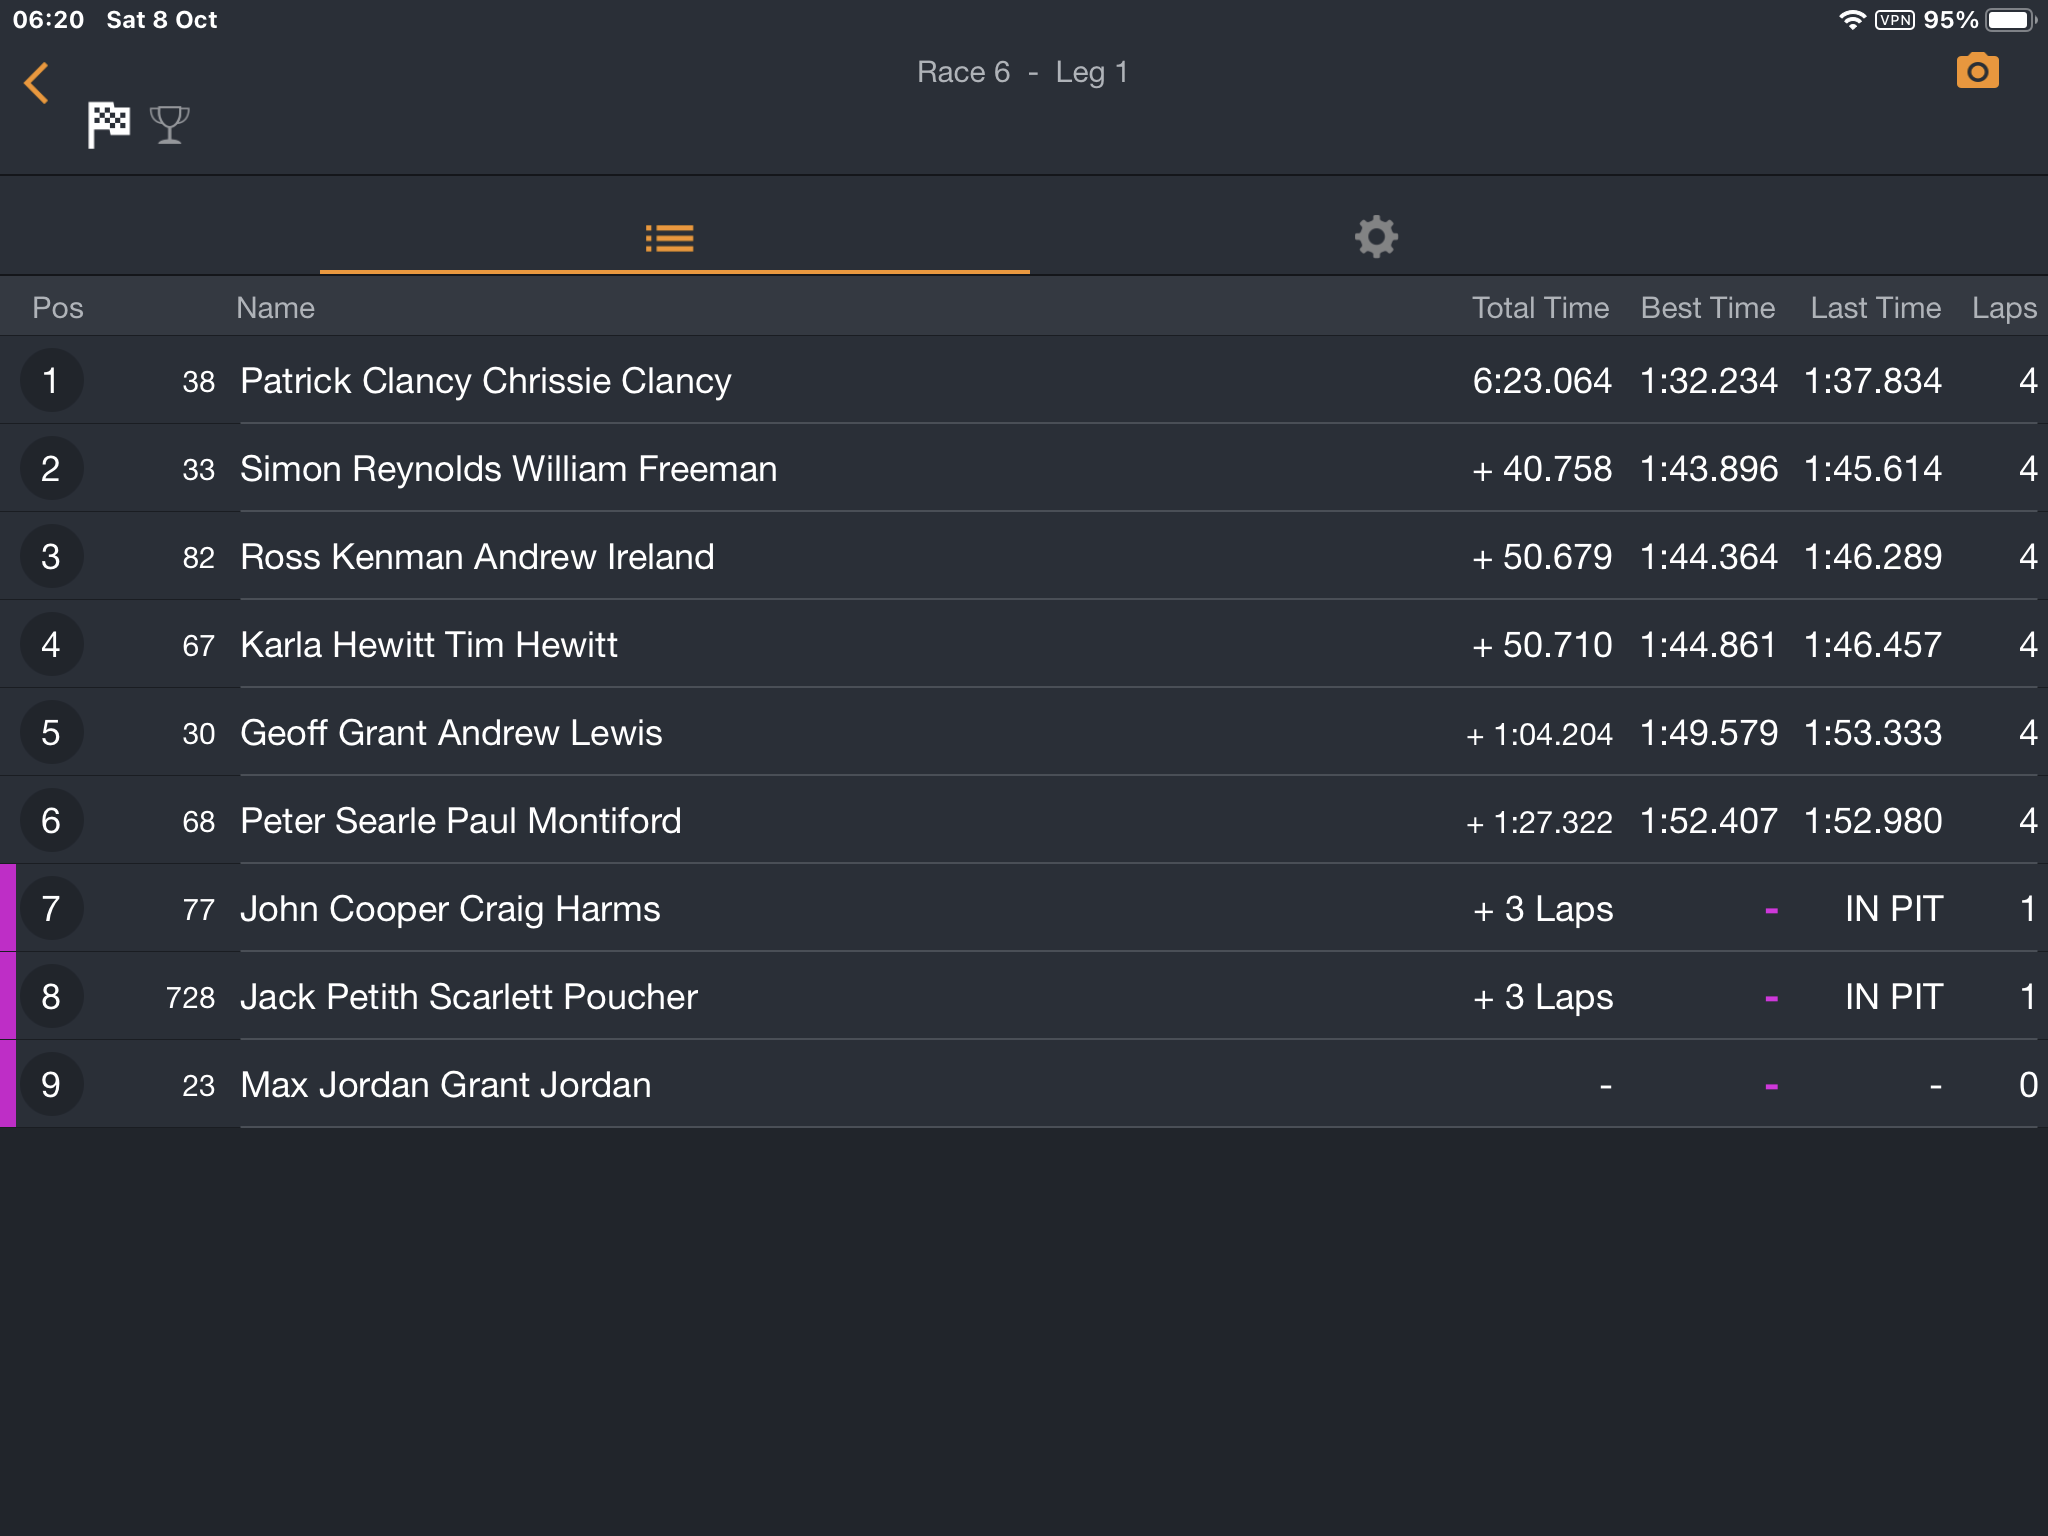This screenshot has height=1536, width=2048.
Task: Sort by the Total Time column header
Action: (x=1540, y=308)
